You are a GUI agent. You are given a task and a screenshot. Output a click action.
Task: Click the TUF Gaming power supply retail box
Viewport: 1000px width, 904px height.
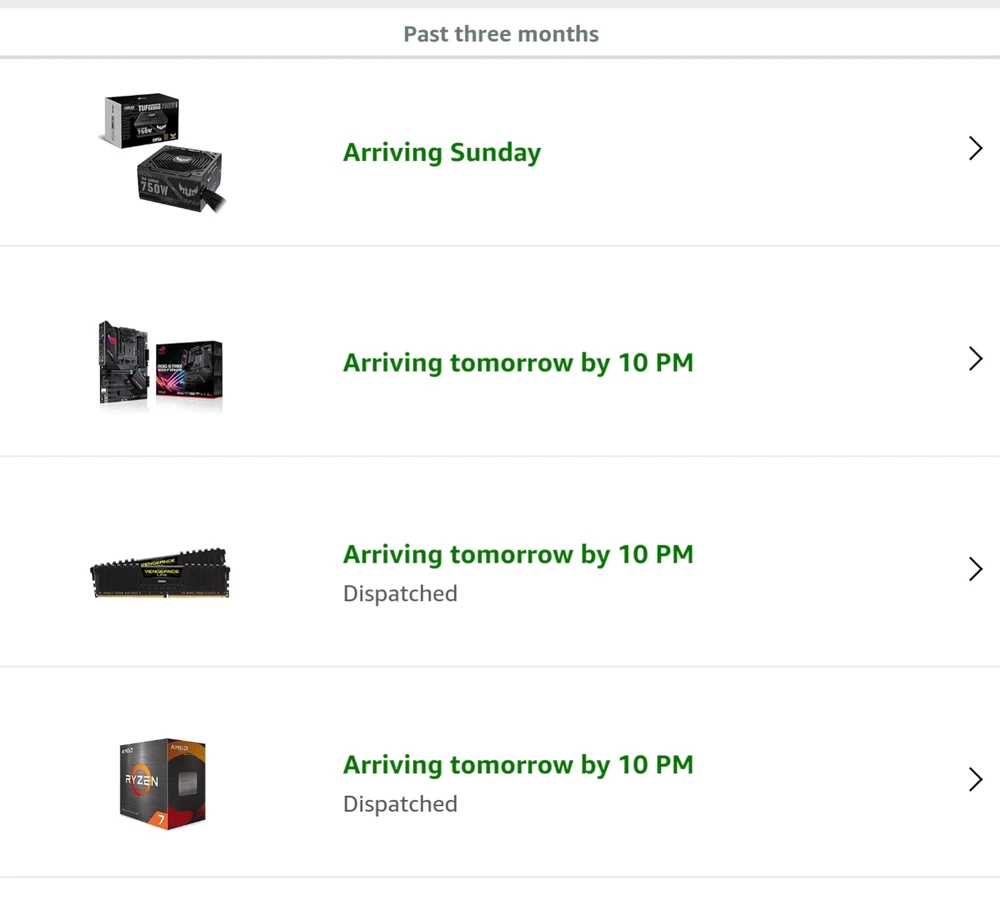(141, 120)
